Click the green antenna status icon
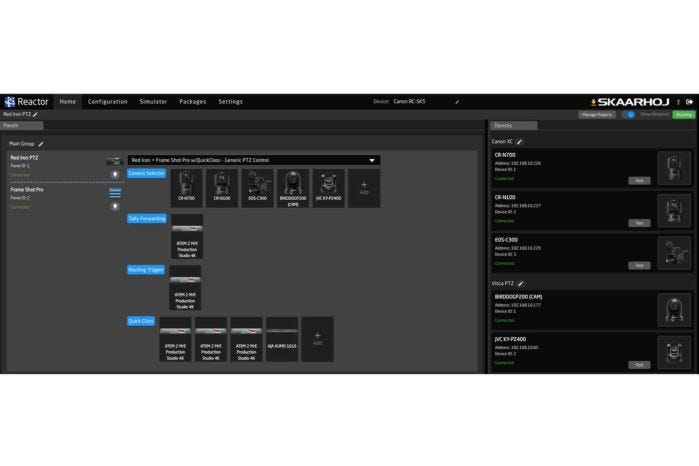699x466 pixels. coord(678,102)
